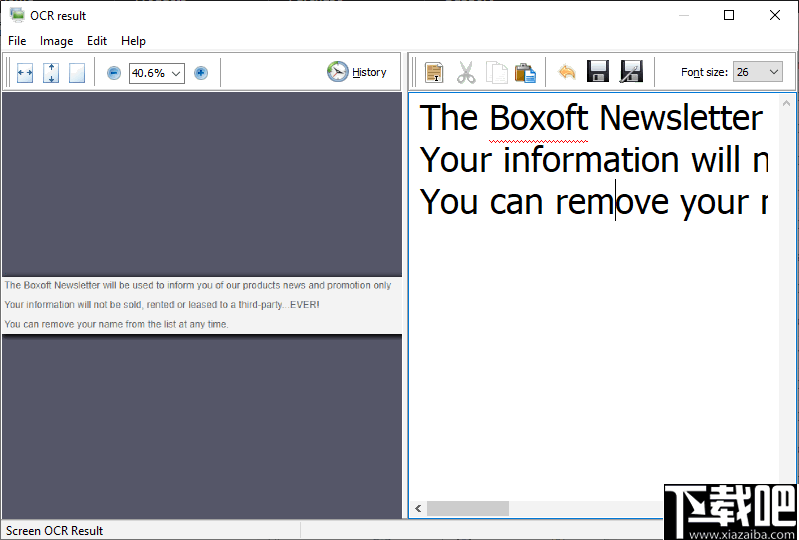Viewport: 799px width, 540px height.
Task: Open the Image menu
Action: point(57,41)
